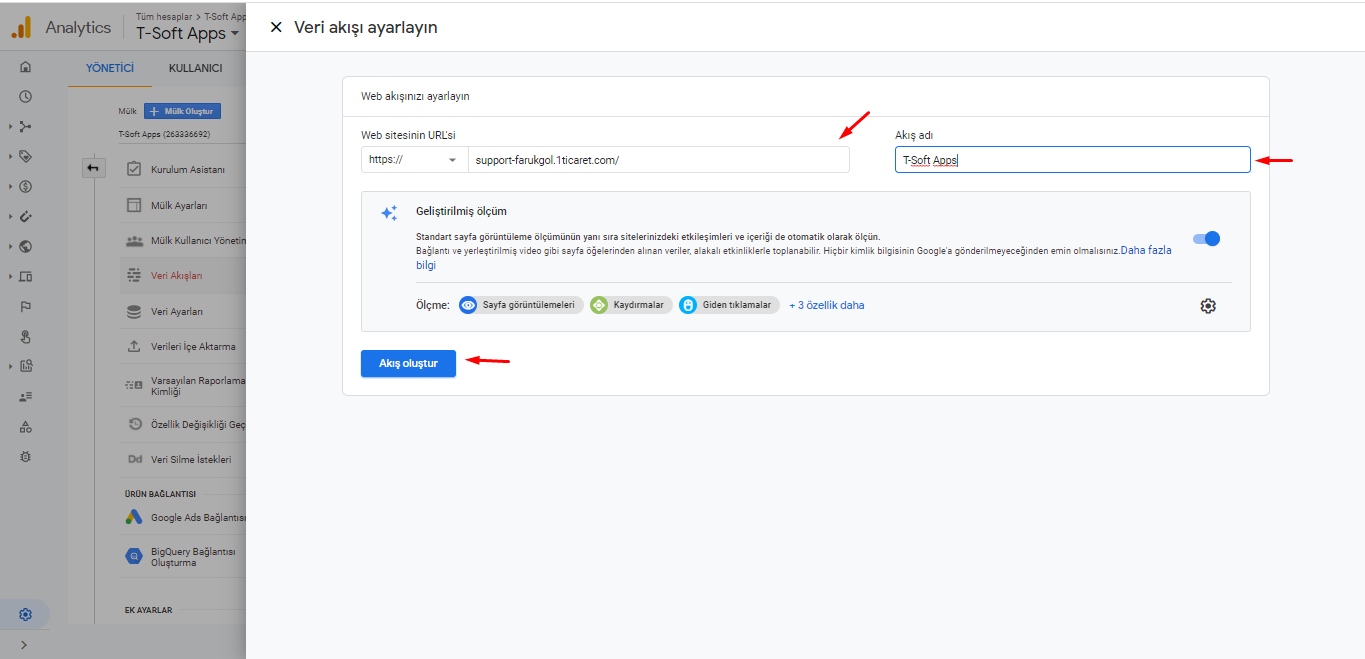Open Veri Akışları menu item

[x=183, y=276]
